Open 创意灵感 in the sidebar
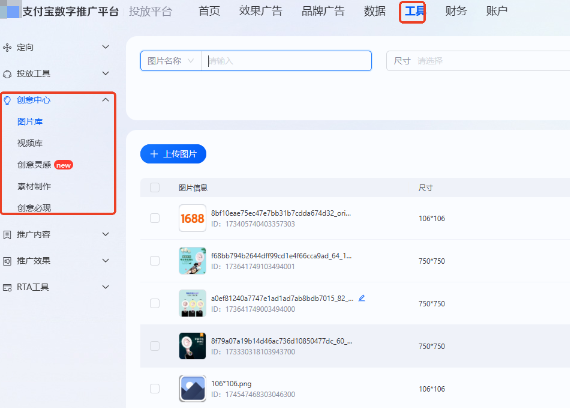 34,165
